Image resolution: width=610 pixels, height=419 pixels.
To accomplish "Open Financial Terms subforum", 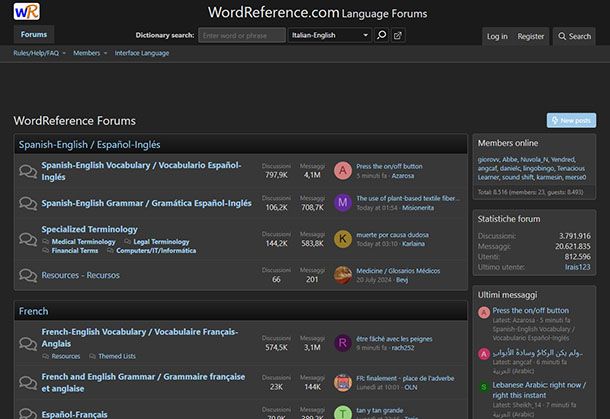I will (x=75, y=251).
